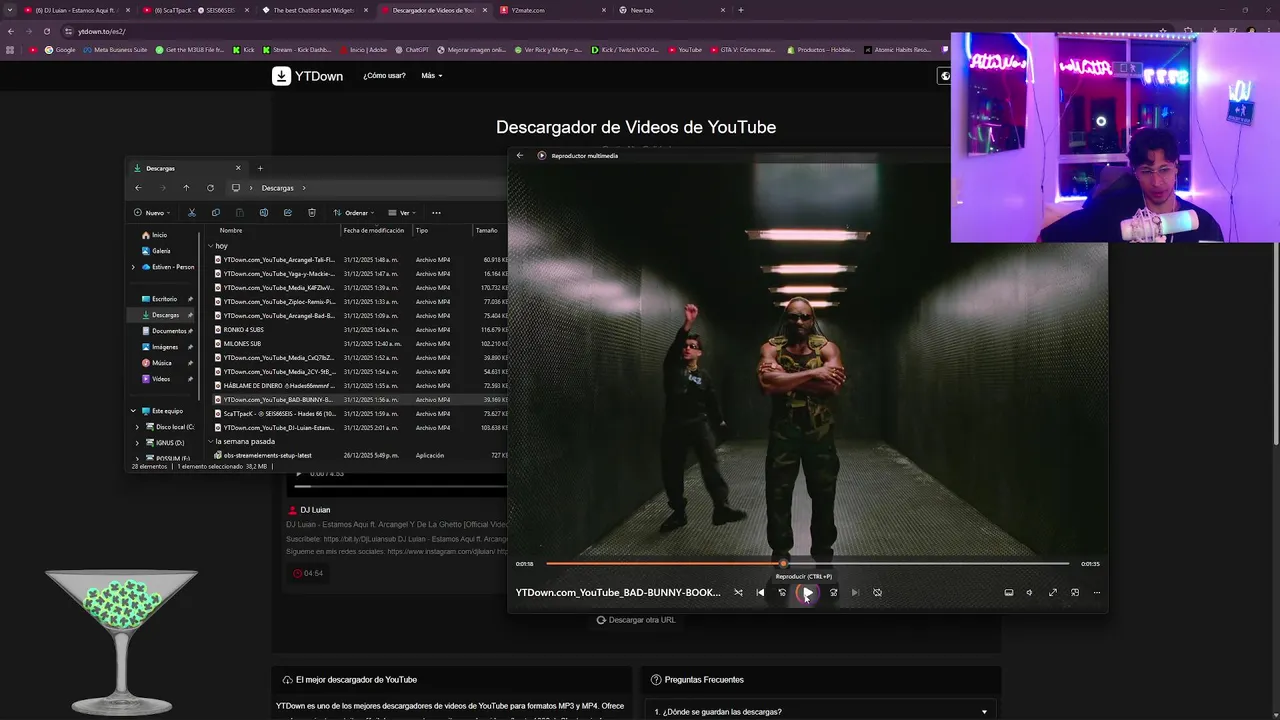1280x720 pixels.
Task: Open Música in the Explorer sidebar
Action: tap(156, 363)
